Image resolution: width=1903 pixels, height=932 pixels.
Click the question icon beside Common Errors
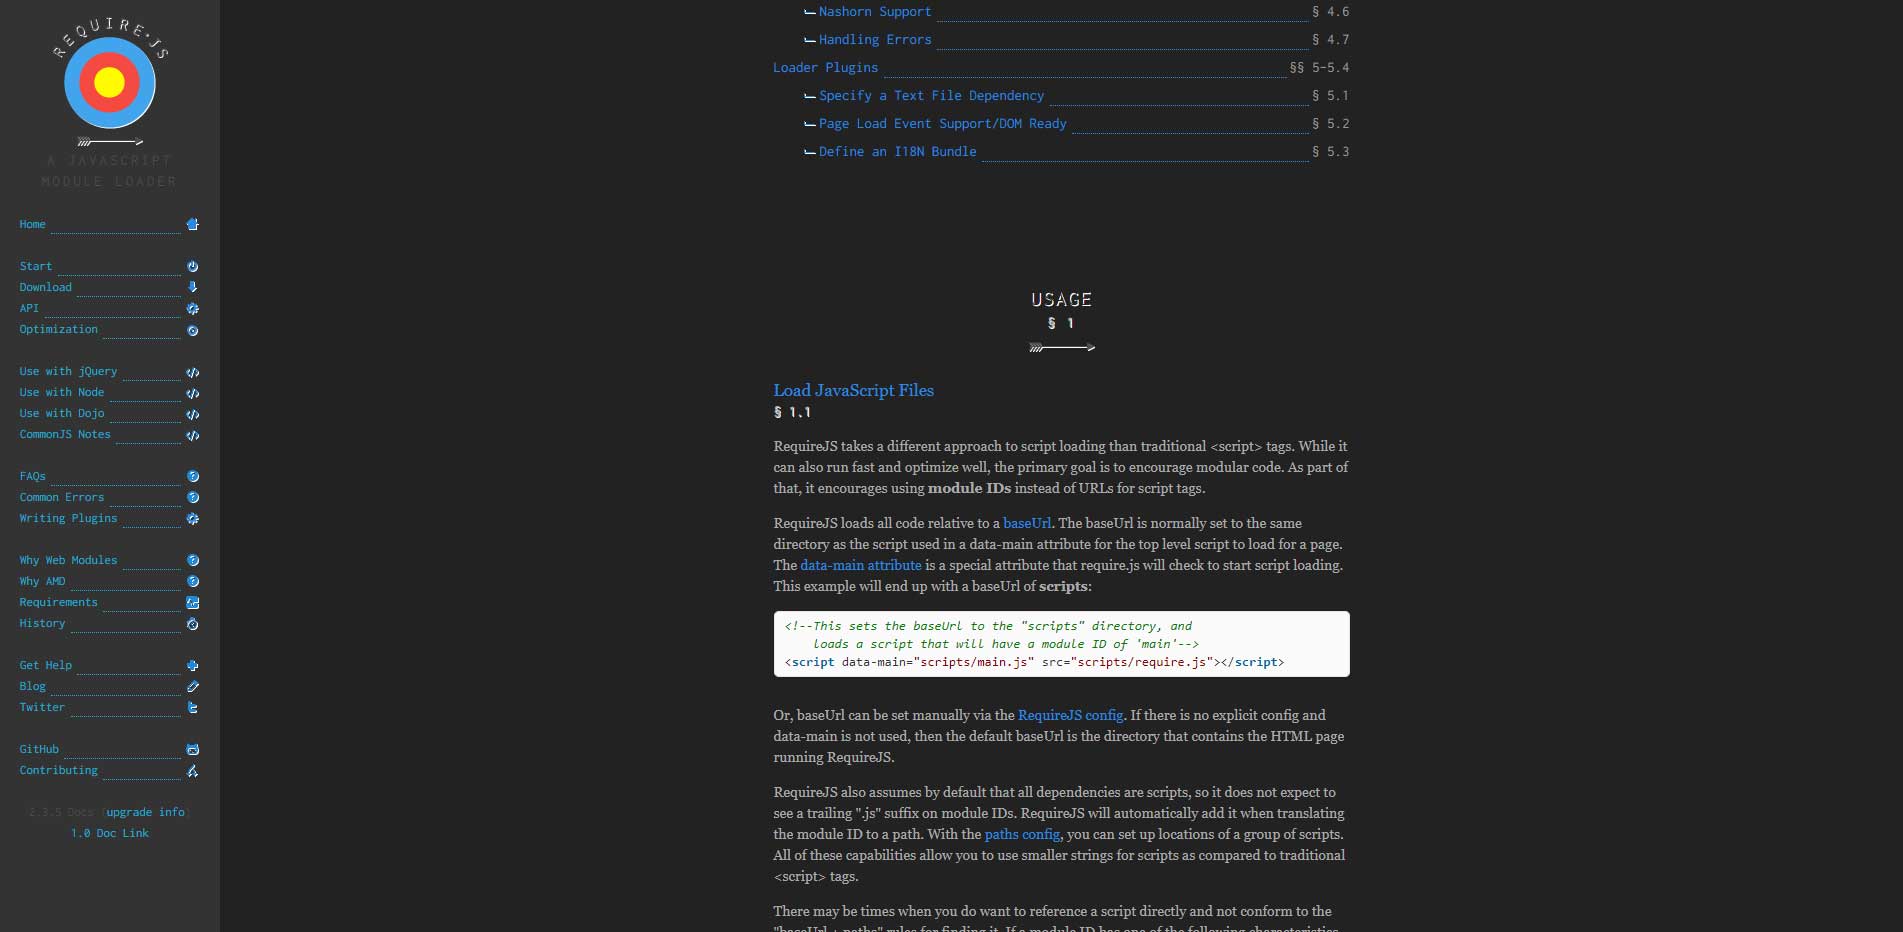193,497
